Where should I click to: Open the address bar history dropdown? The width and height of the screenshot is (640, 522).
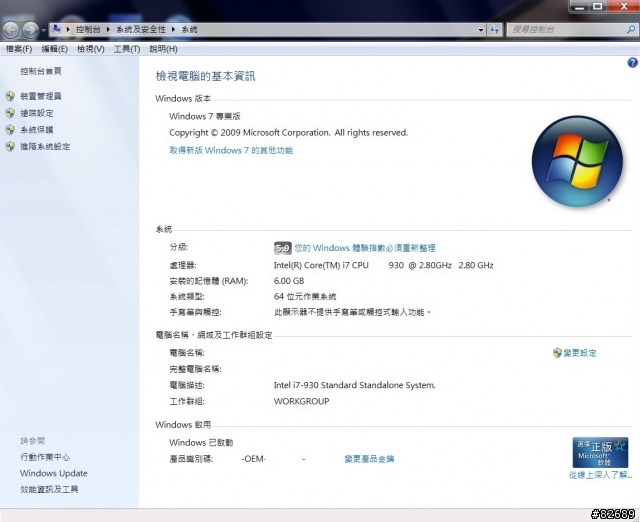[x=481, y=30]
